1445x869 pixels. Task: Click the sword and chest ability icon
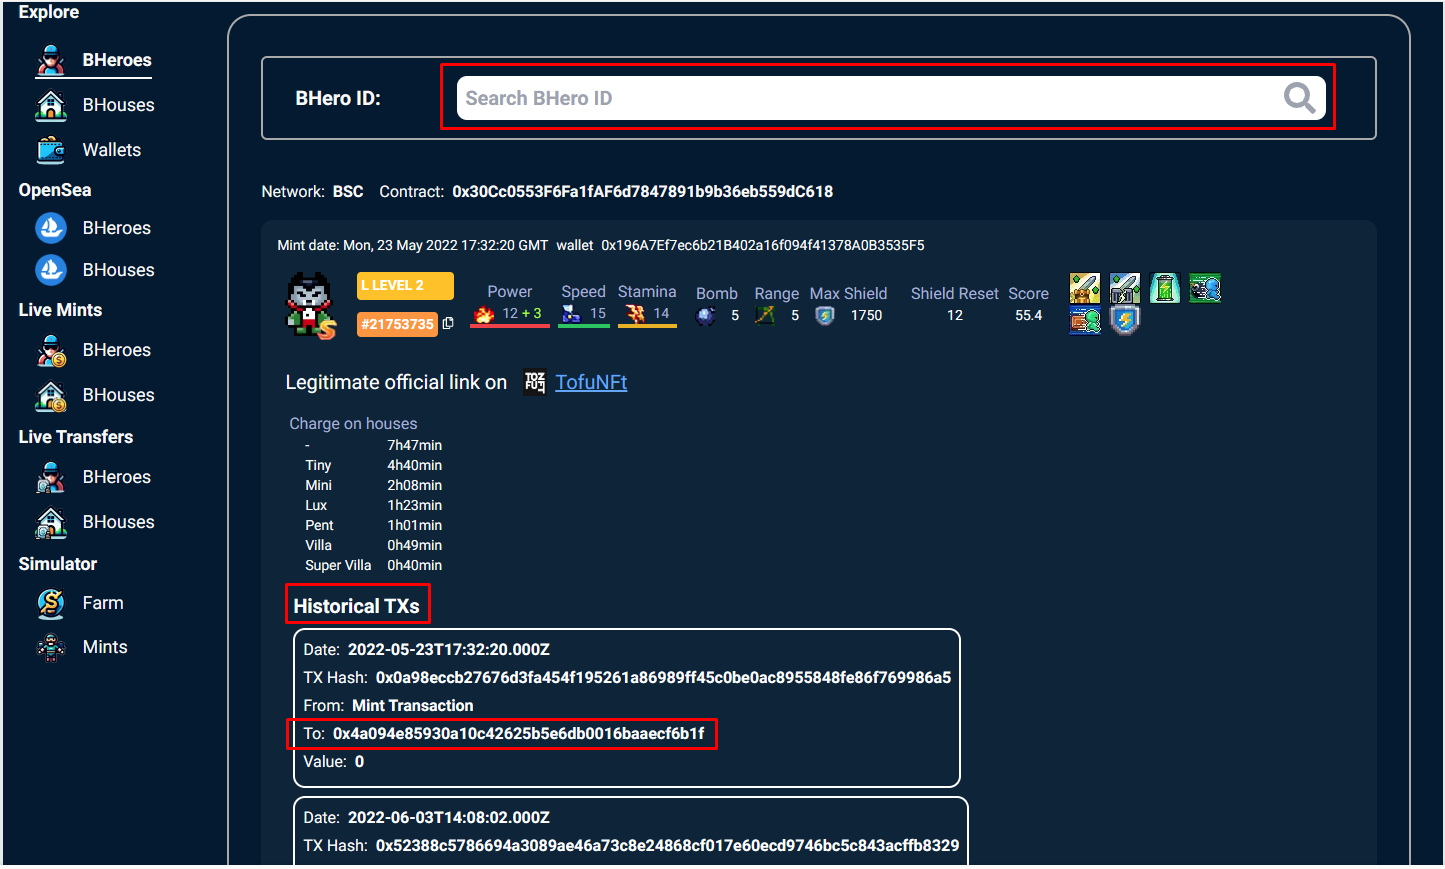point(1085,288)
